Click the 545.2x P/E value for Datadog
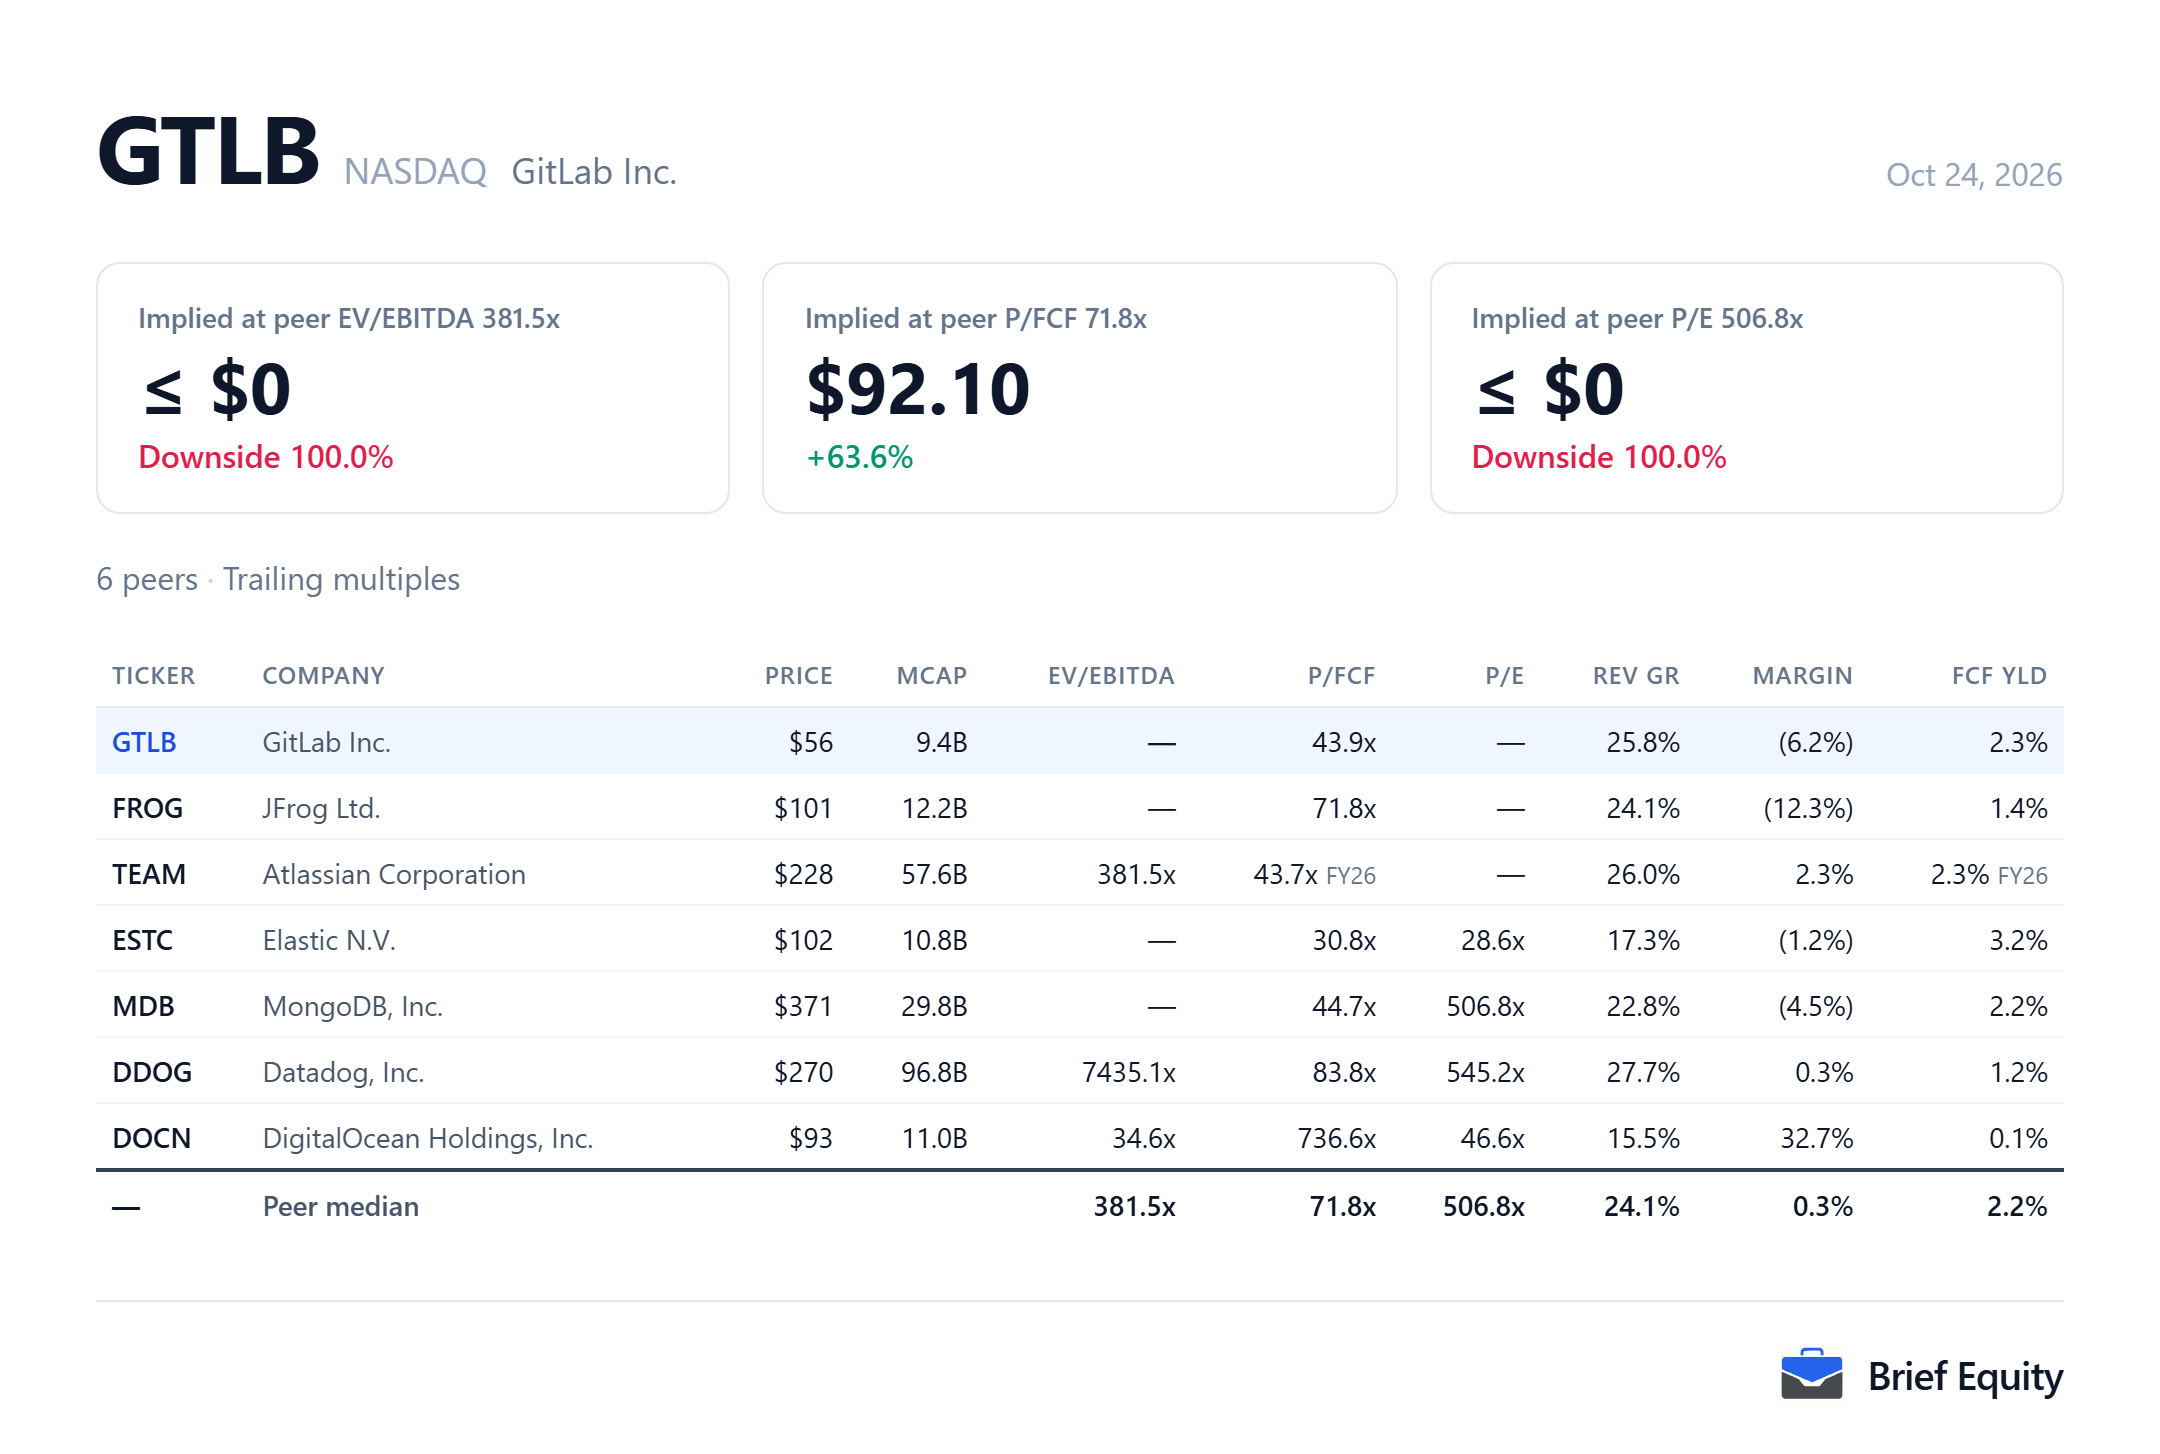This screenshot has width=2160, height=1454. tap(1485, 1072)
